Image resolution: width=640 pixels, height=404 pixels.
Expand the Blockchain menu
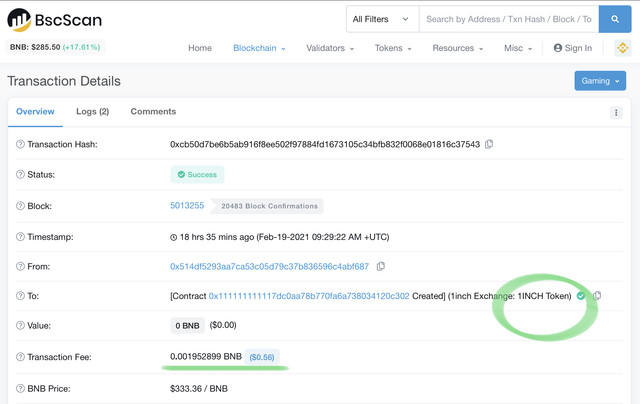click(259, 48)
